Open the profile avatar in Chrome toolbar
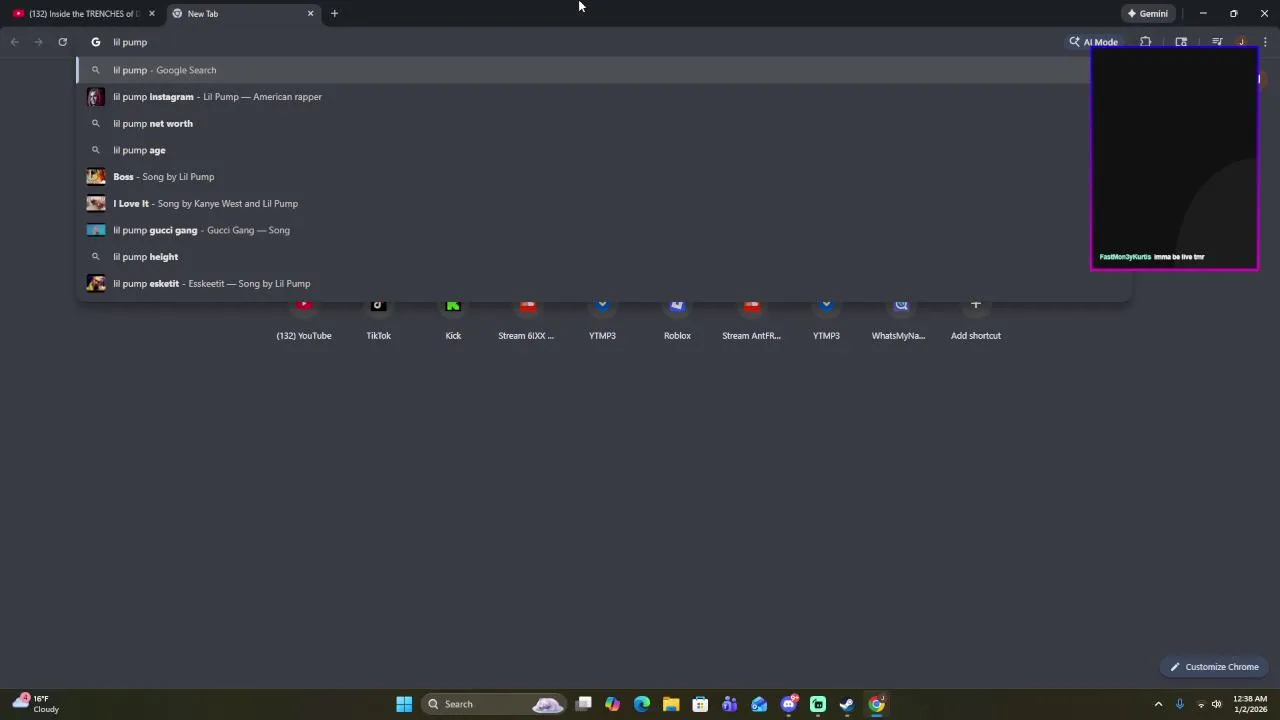1280x720 pixels. (1241, 42)
